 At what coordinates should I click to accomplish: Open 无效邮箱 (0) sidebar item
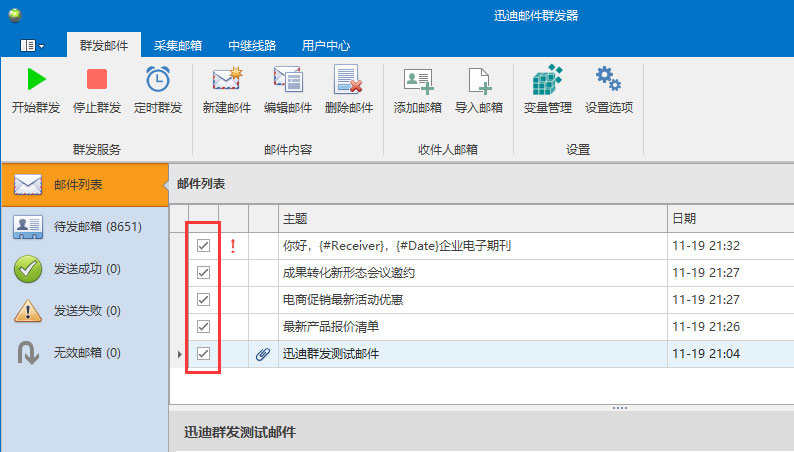pos(85,353)
